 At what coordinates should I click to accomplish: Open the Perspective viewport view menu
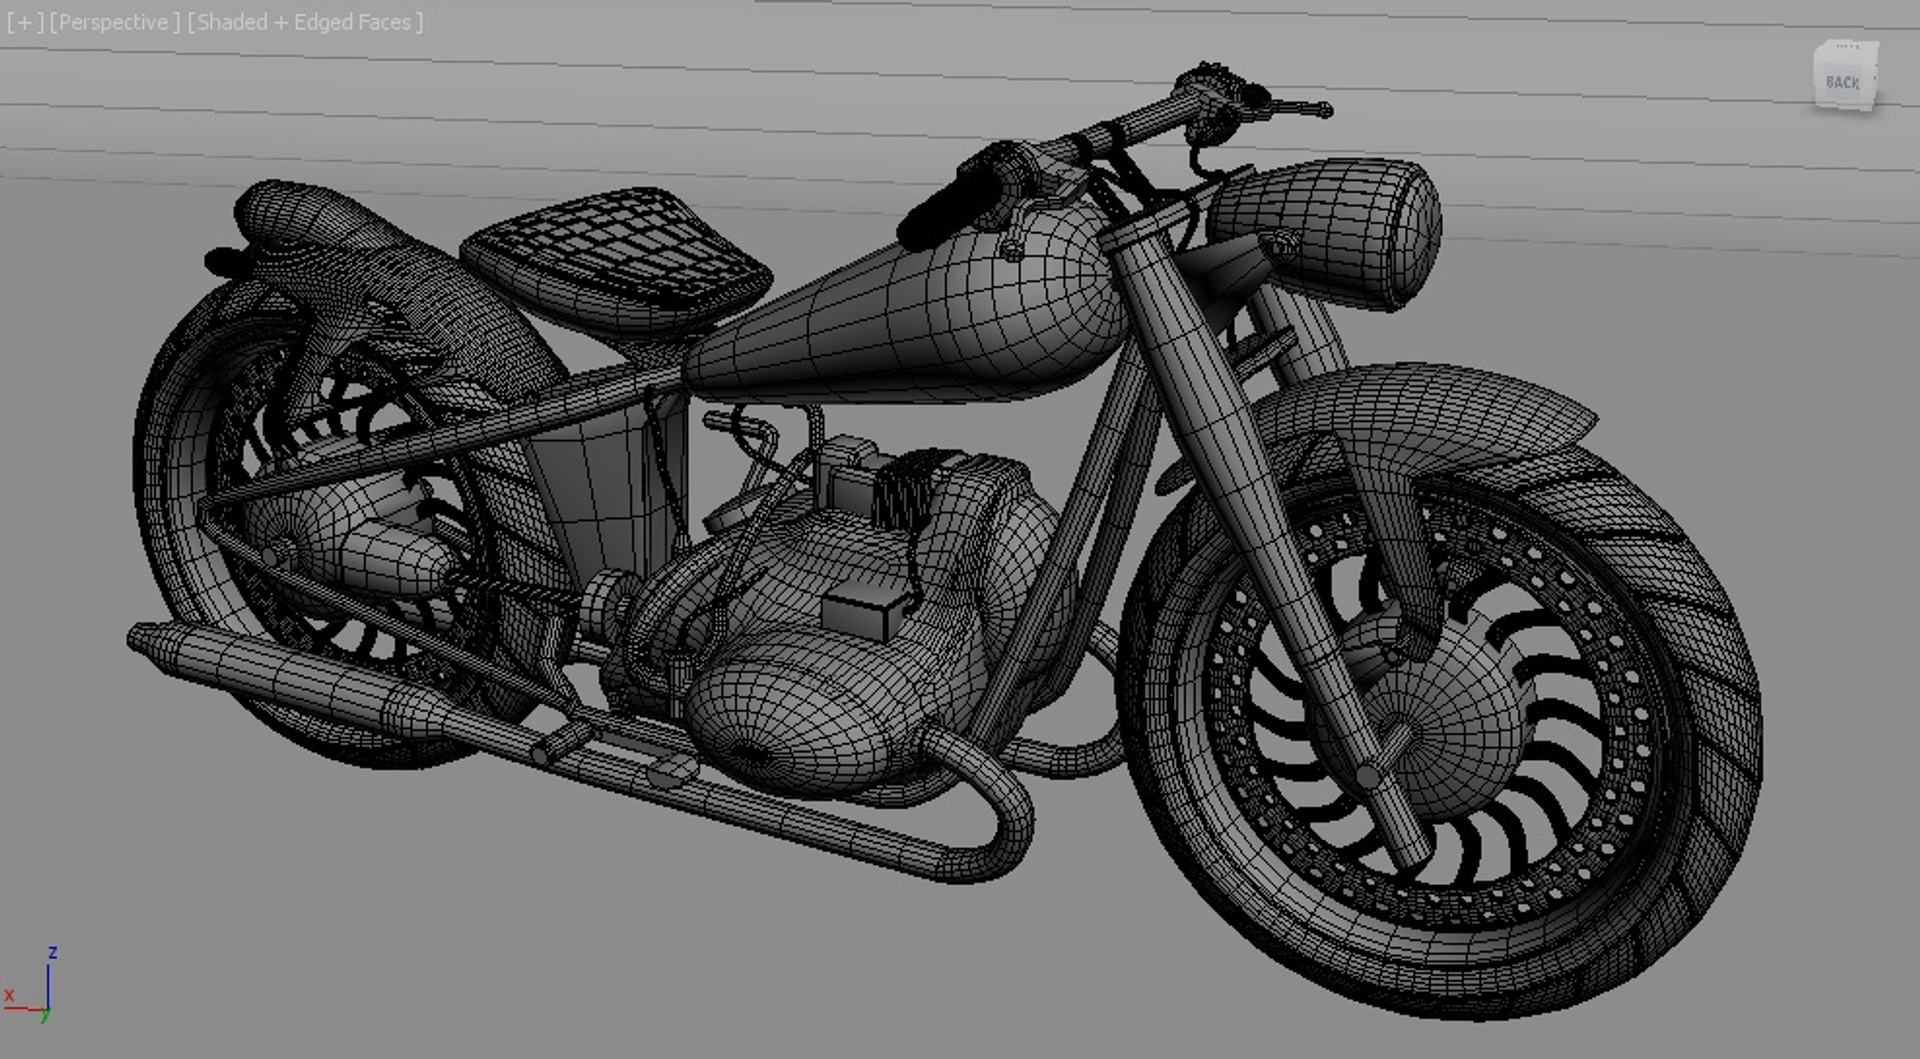click(115, 22)
